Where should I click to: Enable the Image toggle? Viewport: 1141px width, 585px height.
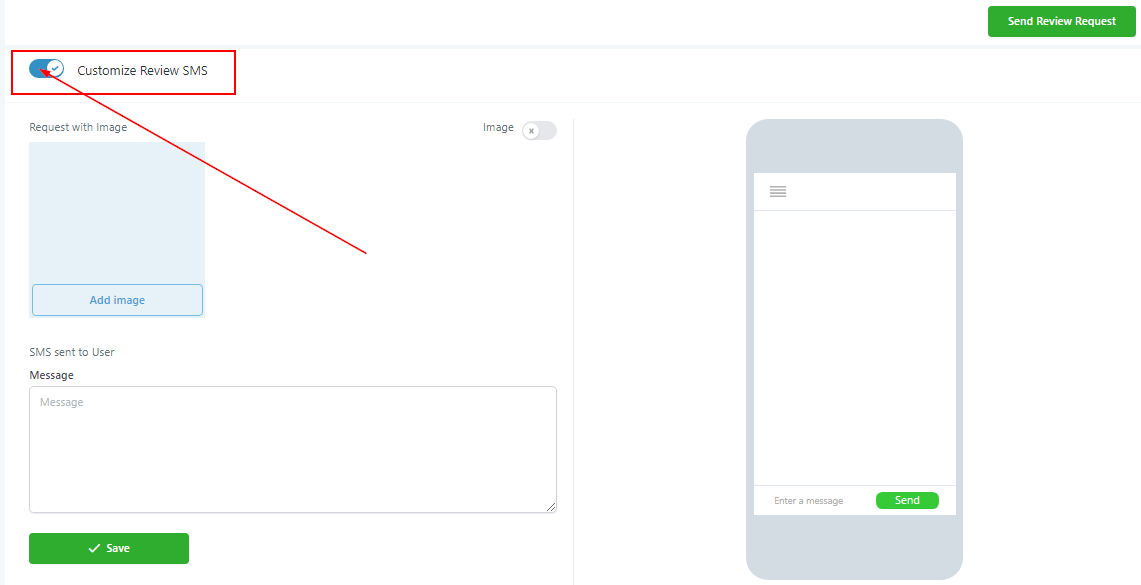[539, 131]
